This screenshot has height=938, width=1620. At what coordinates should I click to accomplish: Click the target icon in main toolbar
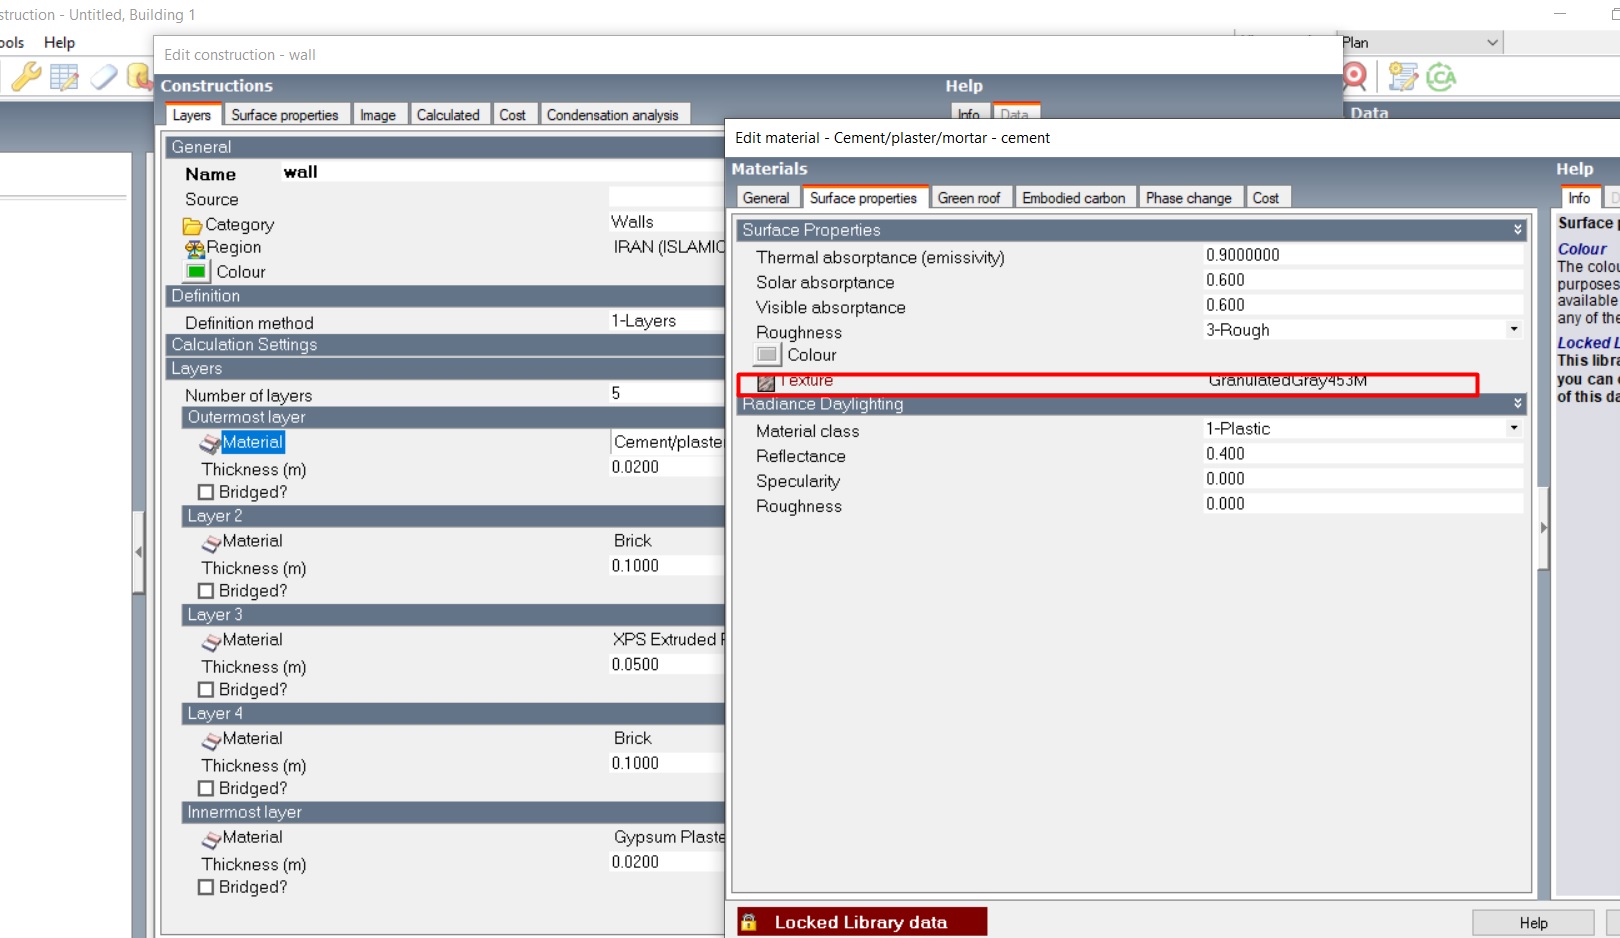pyautogui.click(x=1355, y=76)
